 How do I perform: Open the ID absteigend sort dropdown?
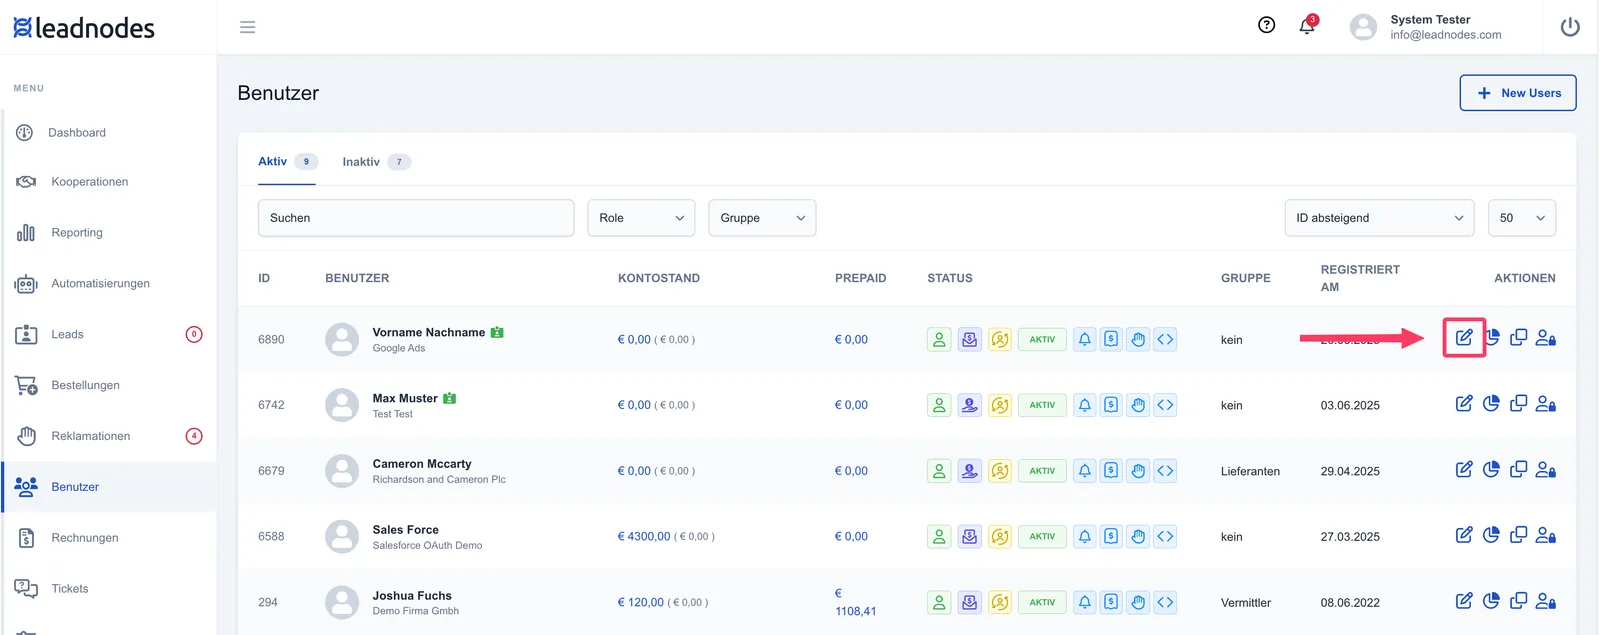tap(1379, 218)
